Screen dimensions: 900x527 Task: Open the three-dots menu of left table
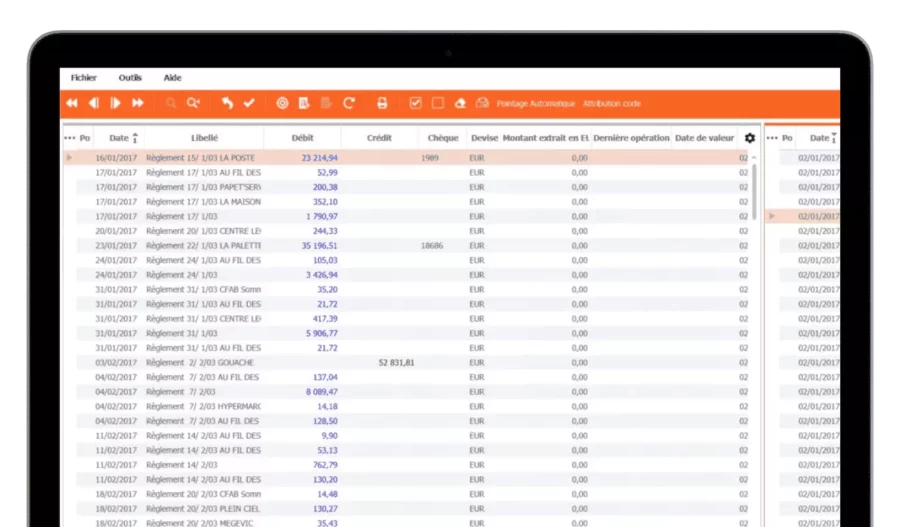tap(69, 138)
